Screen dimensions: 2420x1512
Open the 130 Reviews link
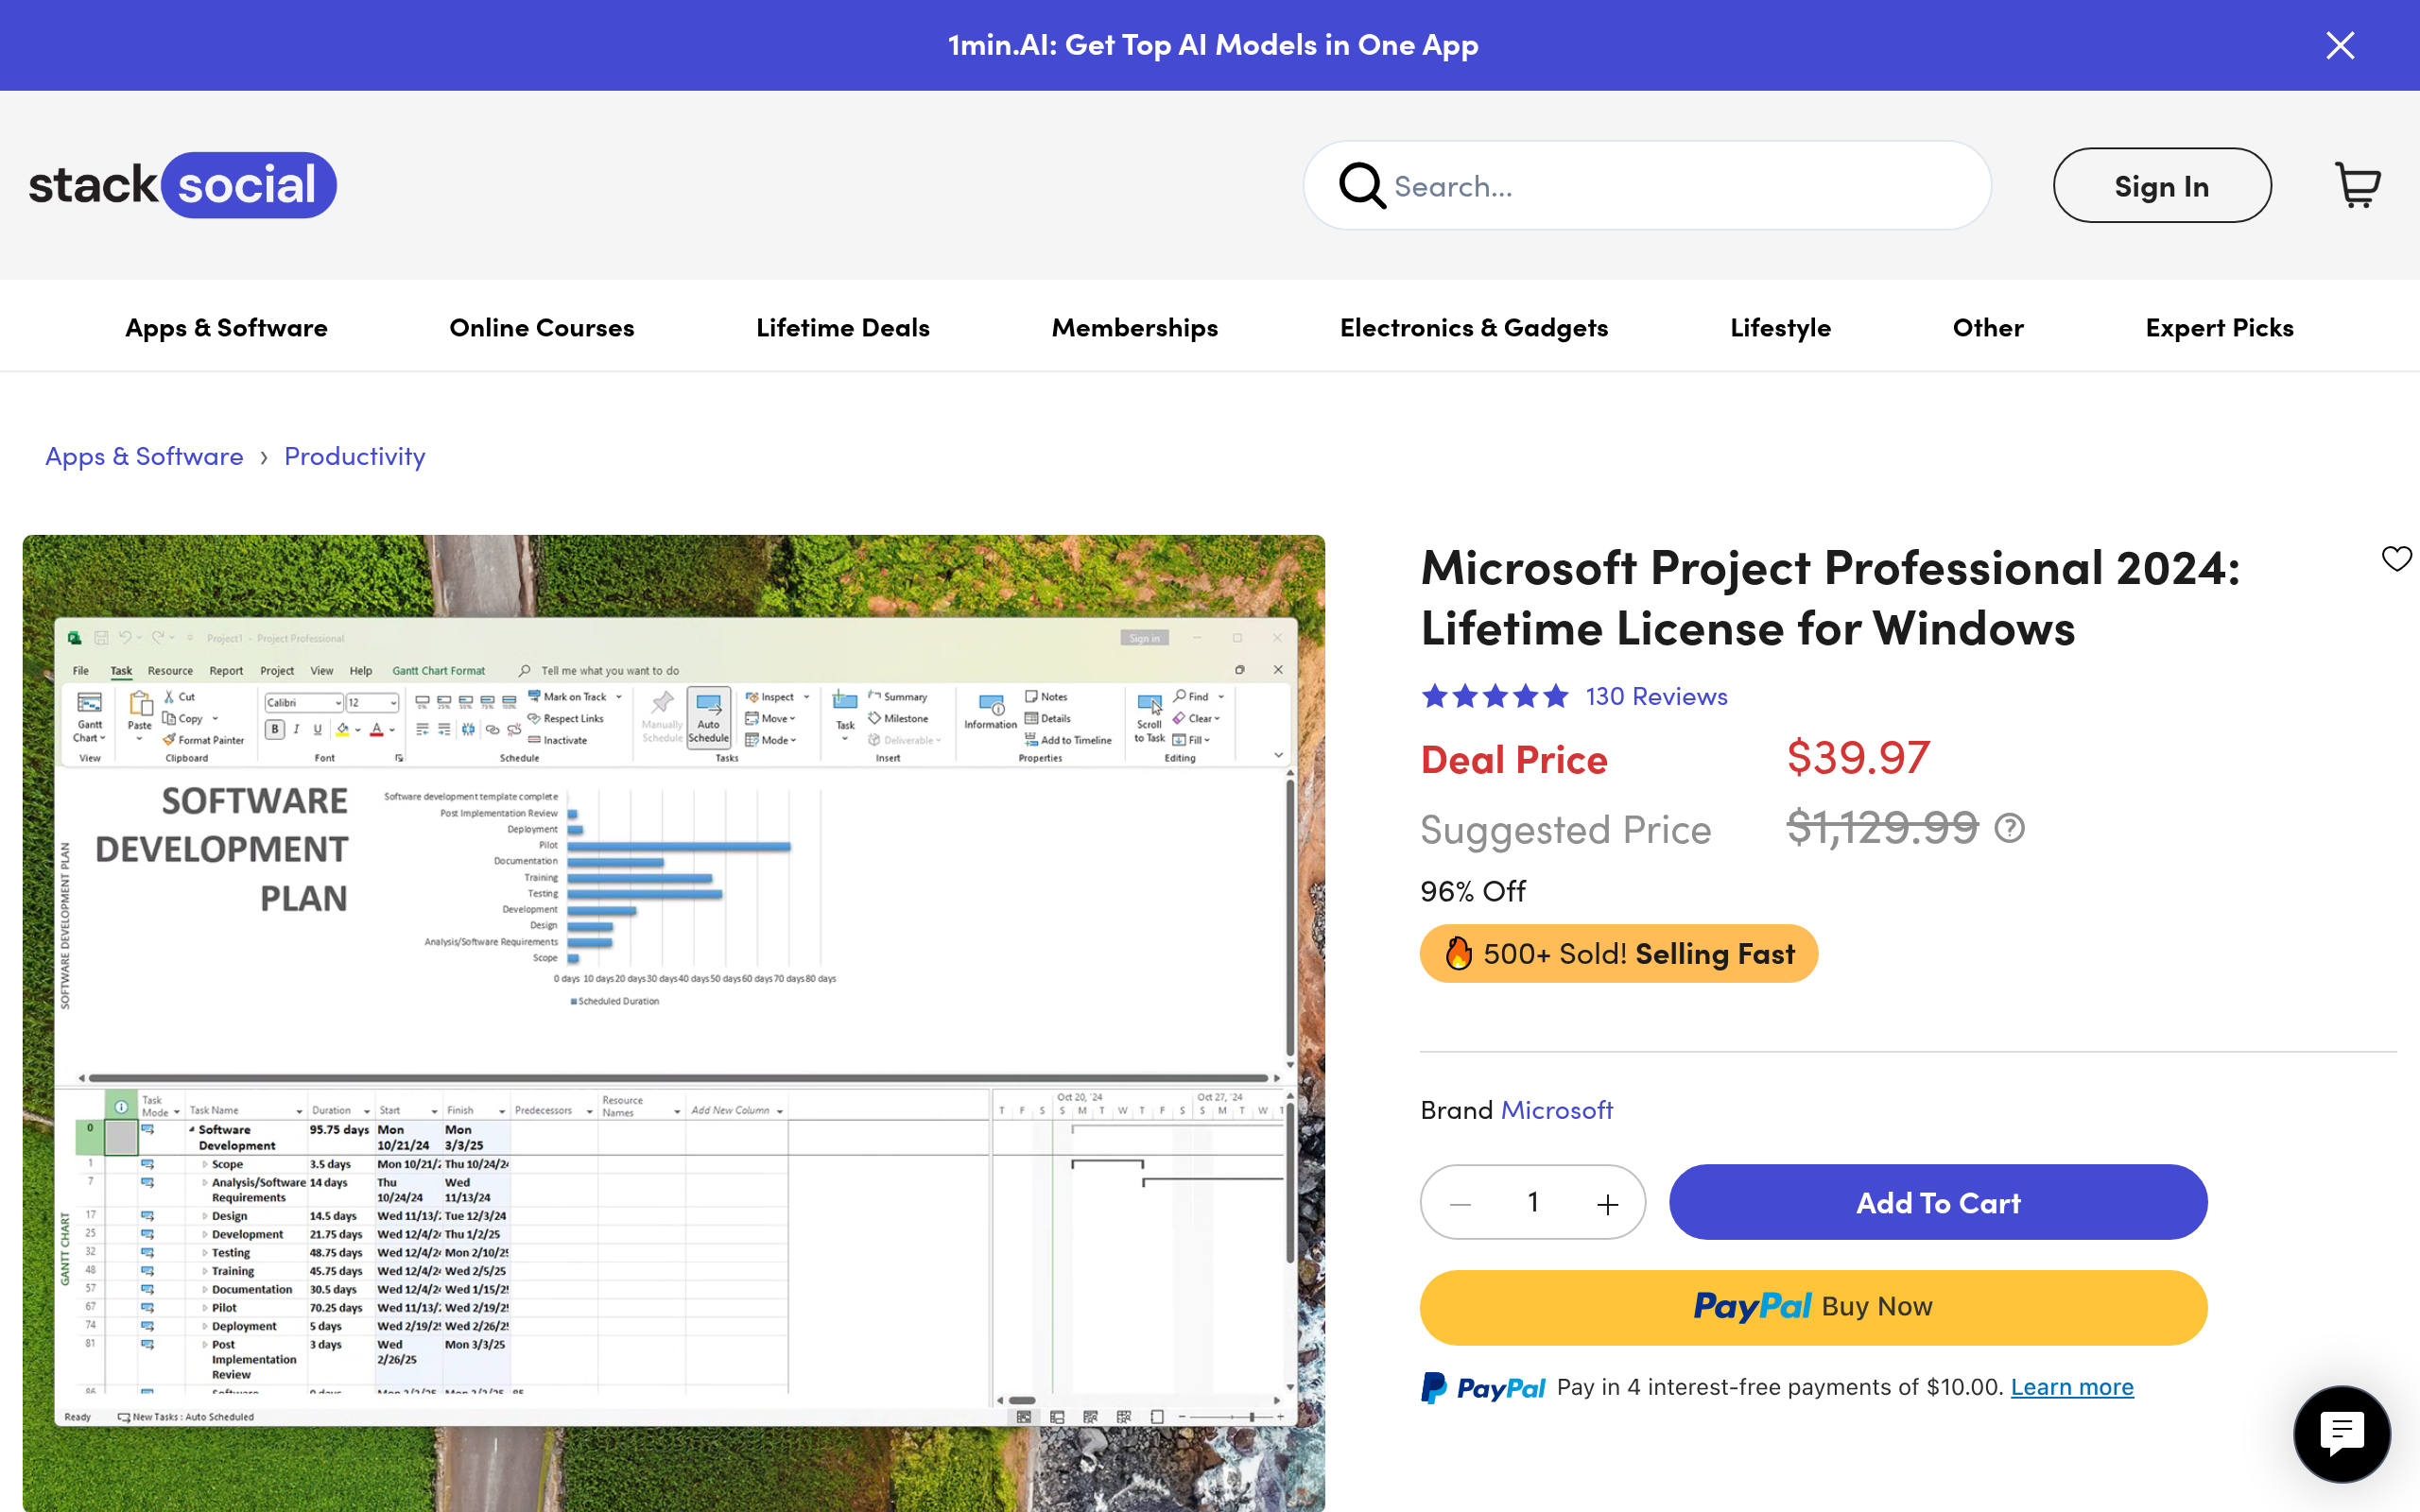click(1656, 696)
